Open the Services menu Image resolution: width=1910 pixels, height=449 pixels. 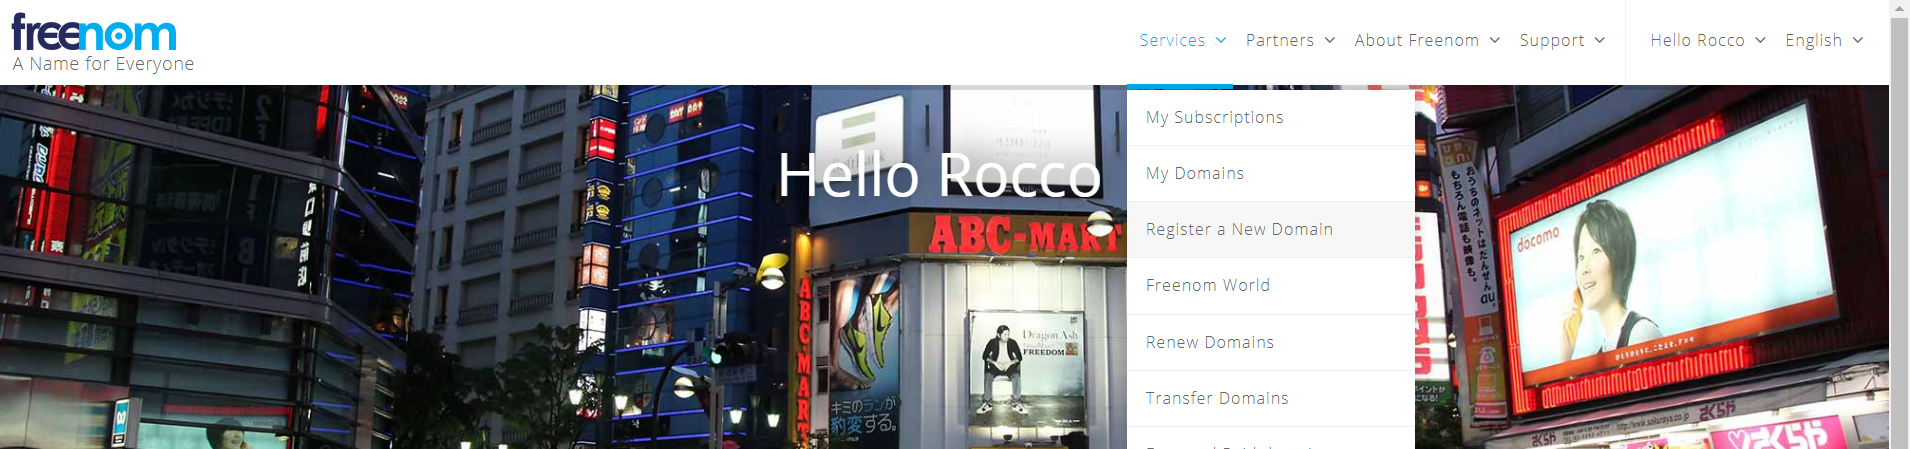pos(1182,40)
